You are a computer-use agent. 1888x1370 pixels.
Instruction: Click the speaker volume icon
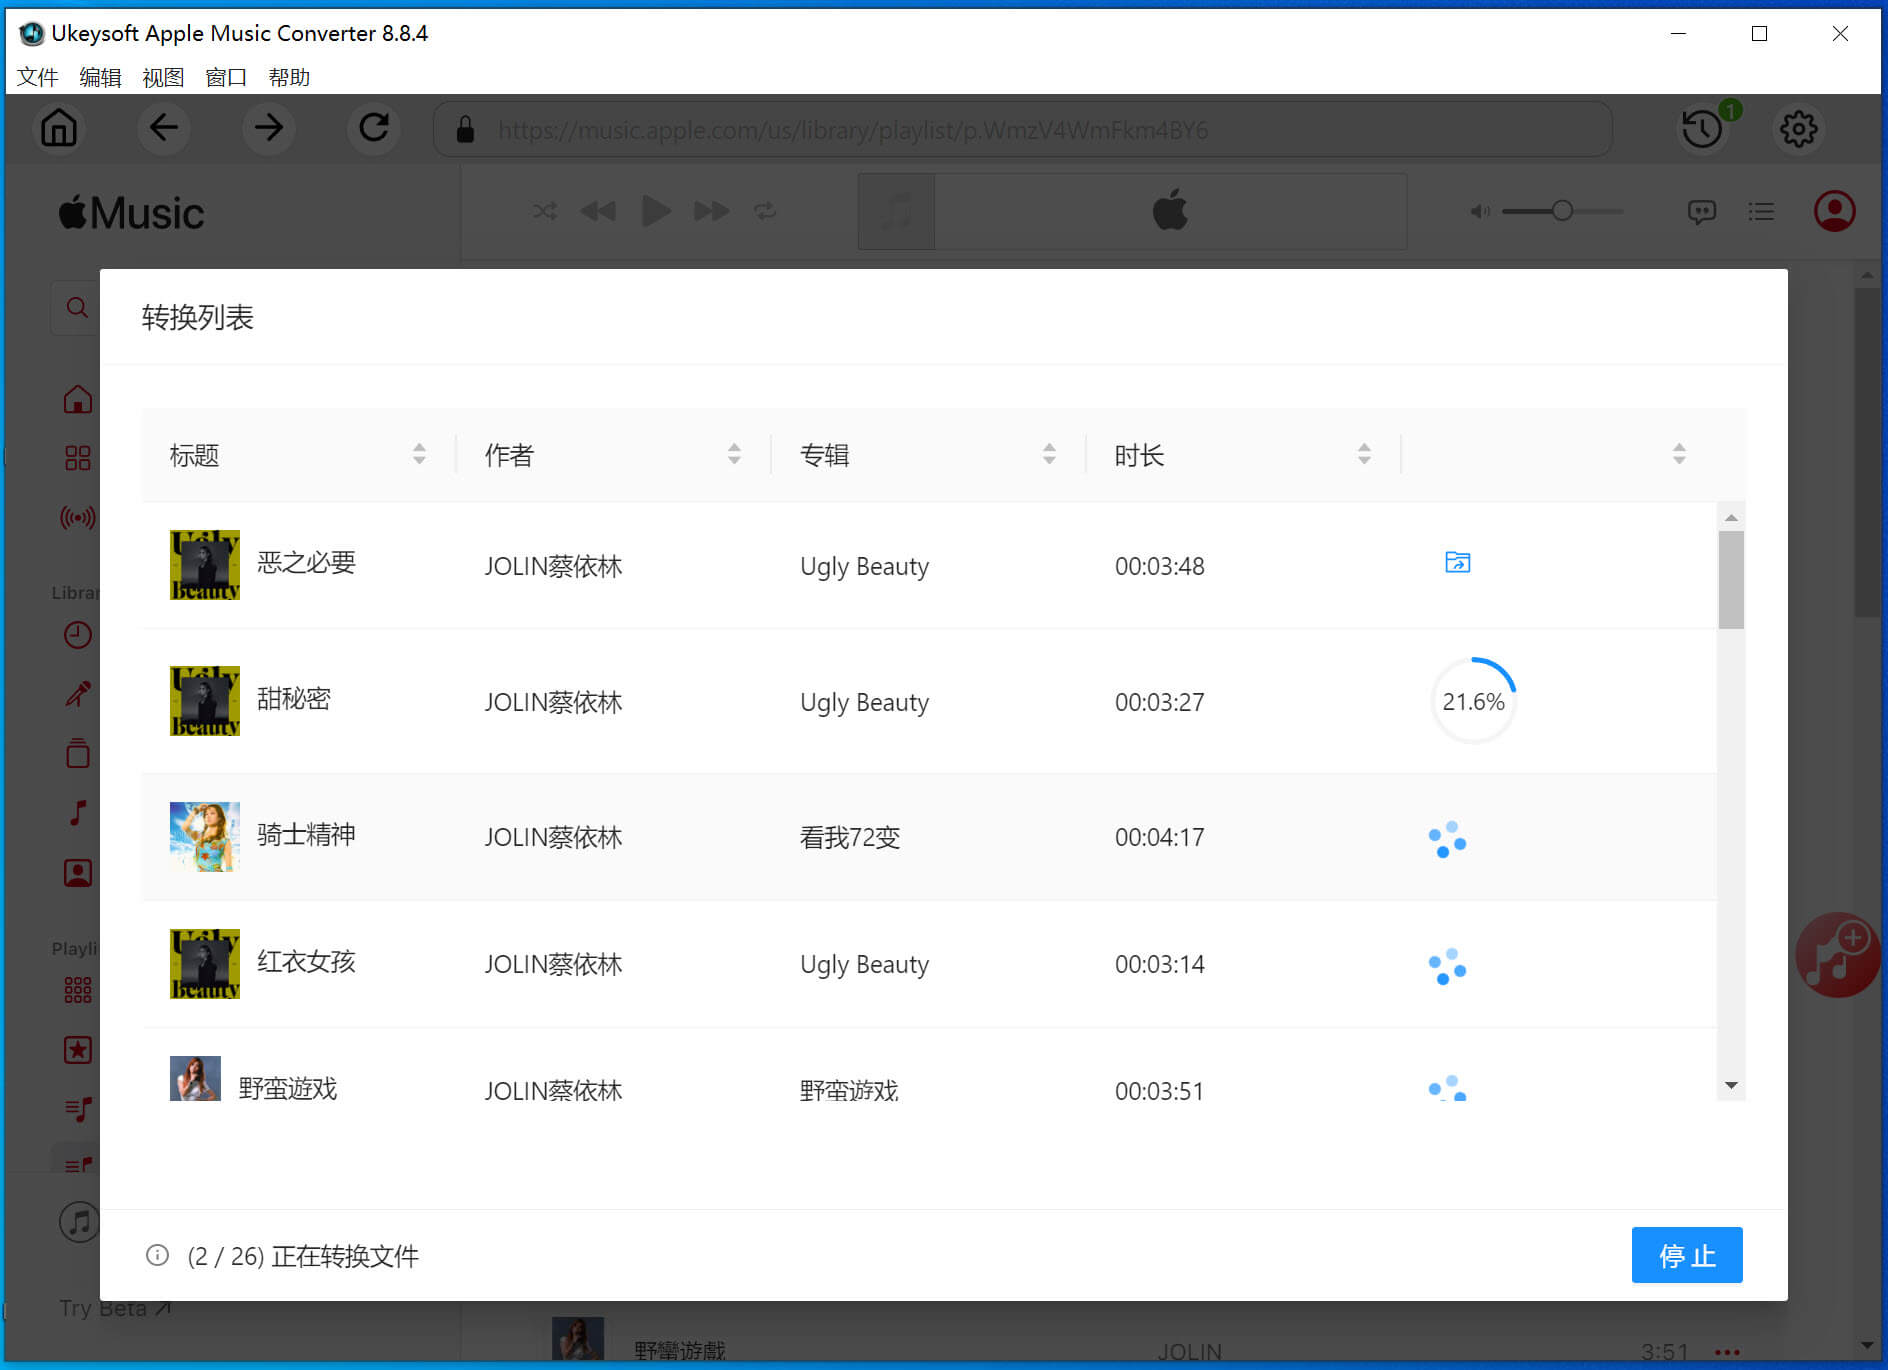click(1480, 211)
